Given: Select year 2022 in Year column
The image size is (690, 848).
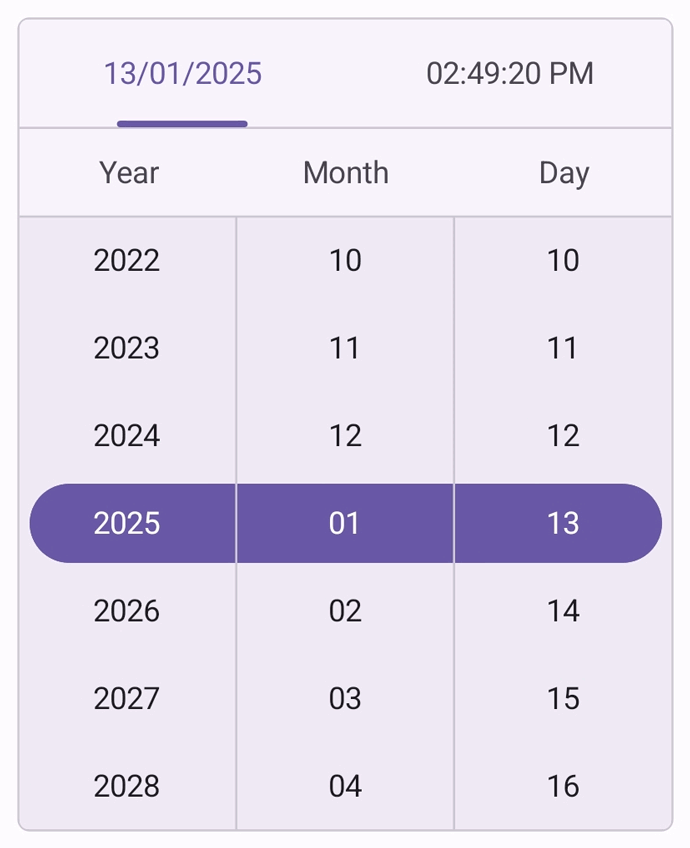Looking at the screenshot, I should 127,261.
